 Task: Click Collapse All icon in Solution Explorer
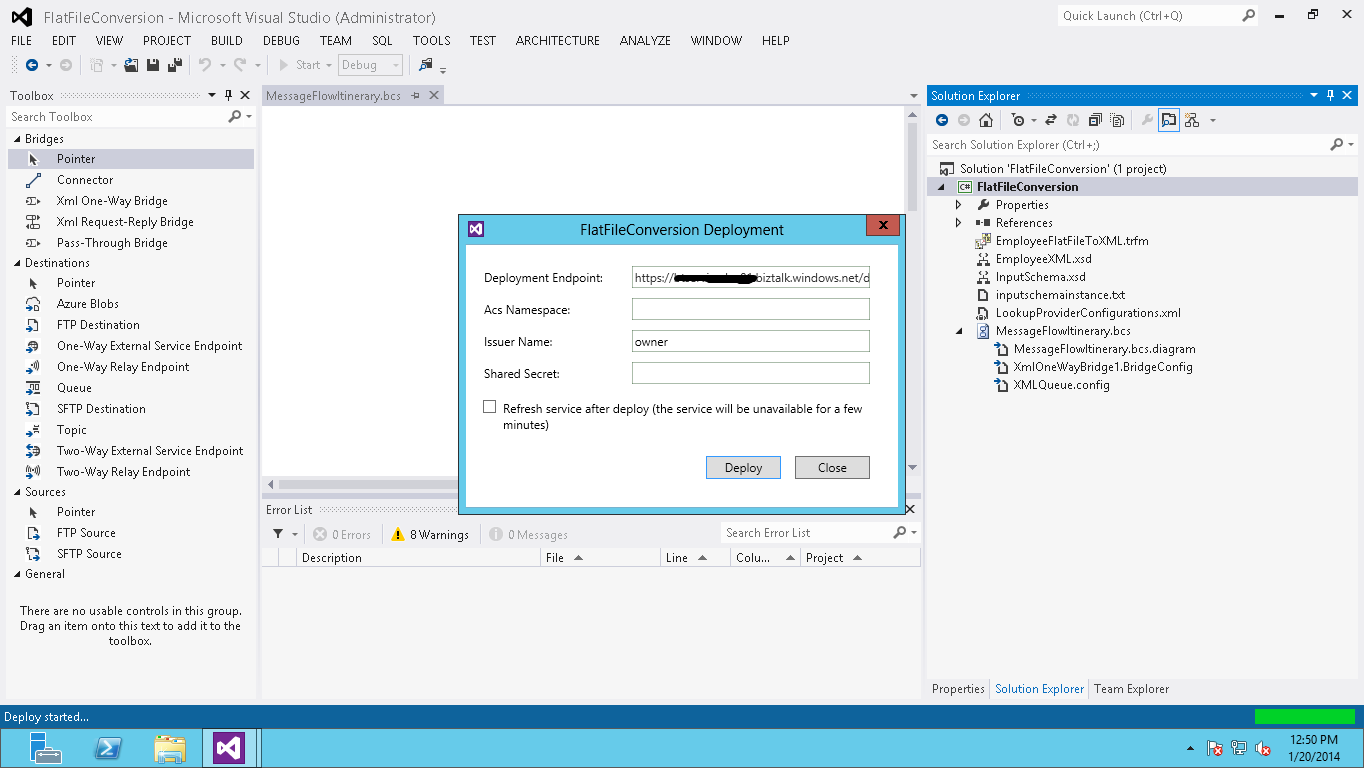tap(1095, 120)
